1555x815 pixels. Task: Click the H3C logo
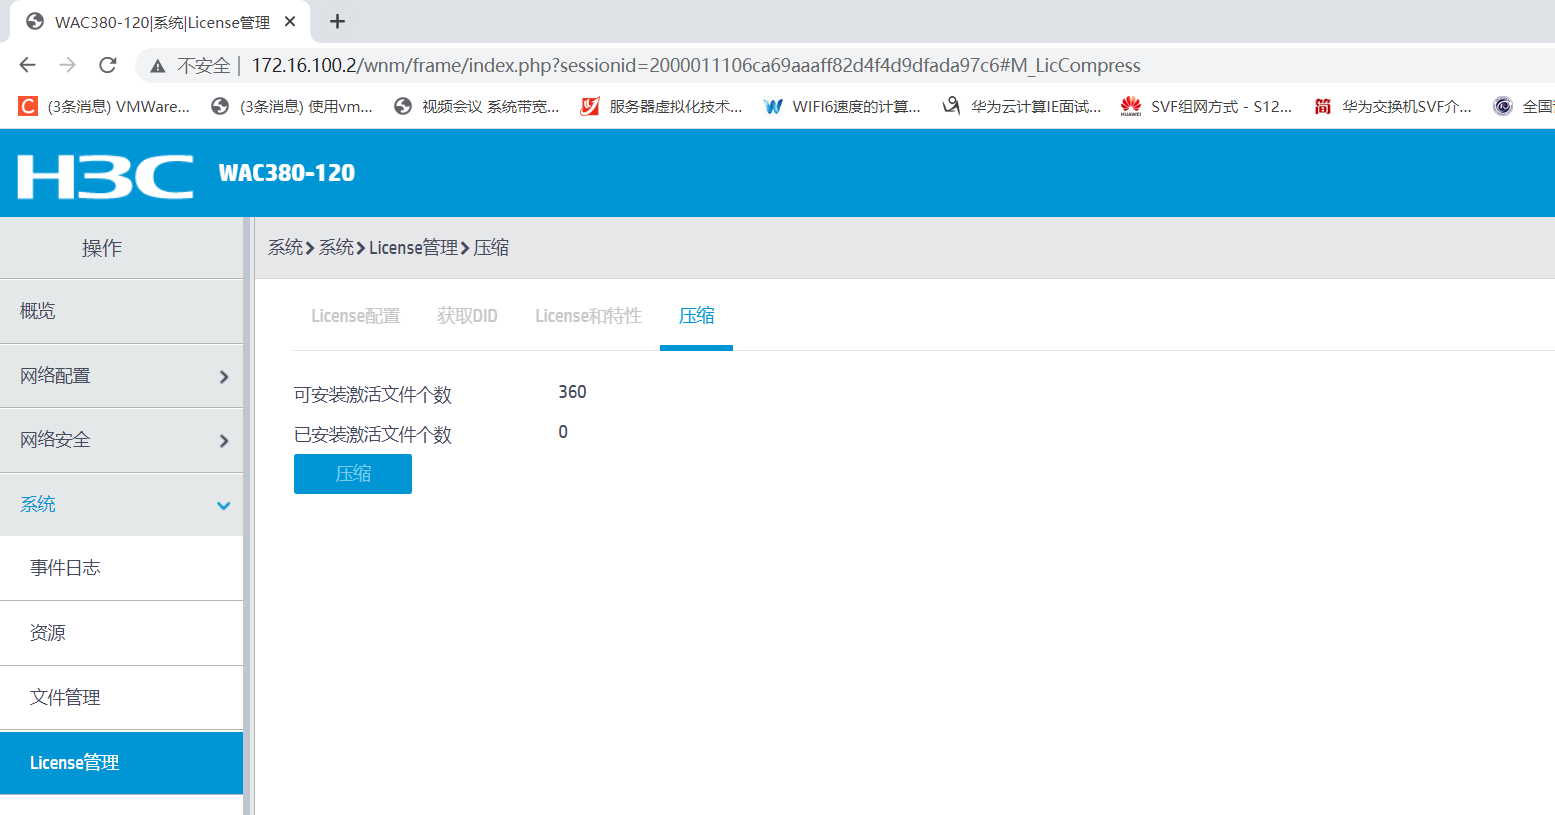pyautogui.click(x=105, y=176)
